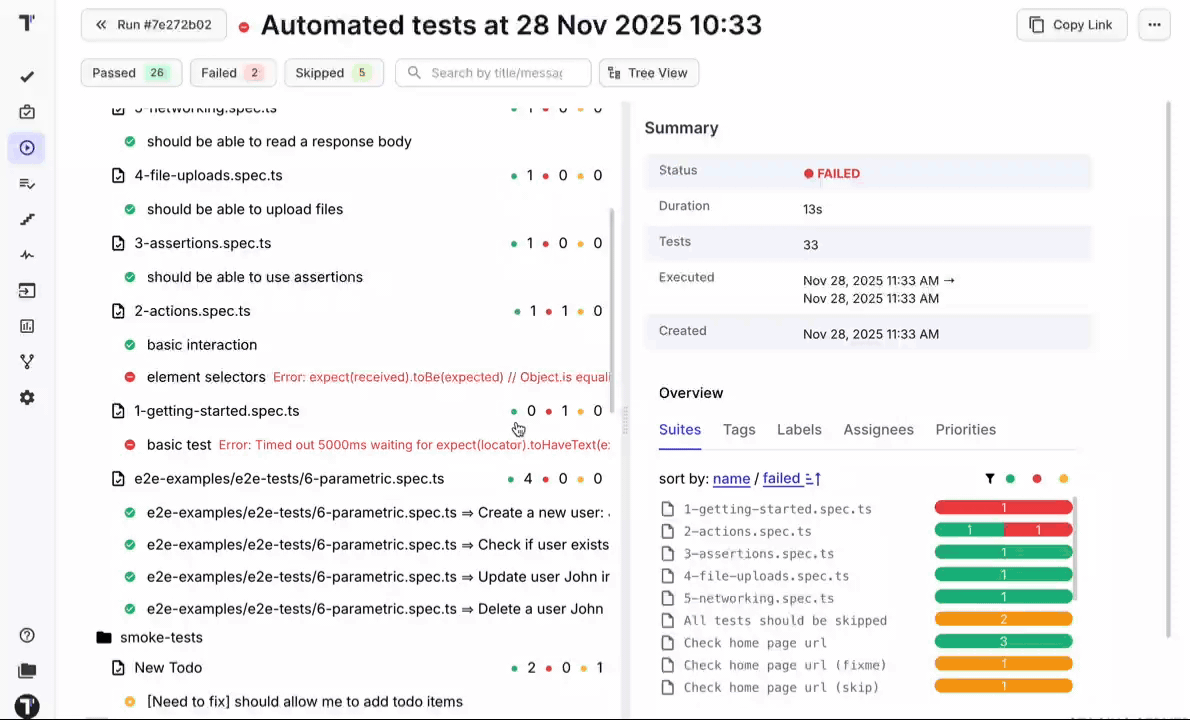Toggle the red failed filter dot
Screen dimensions: 1190x720
(1037, 479)
